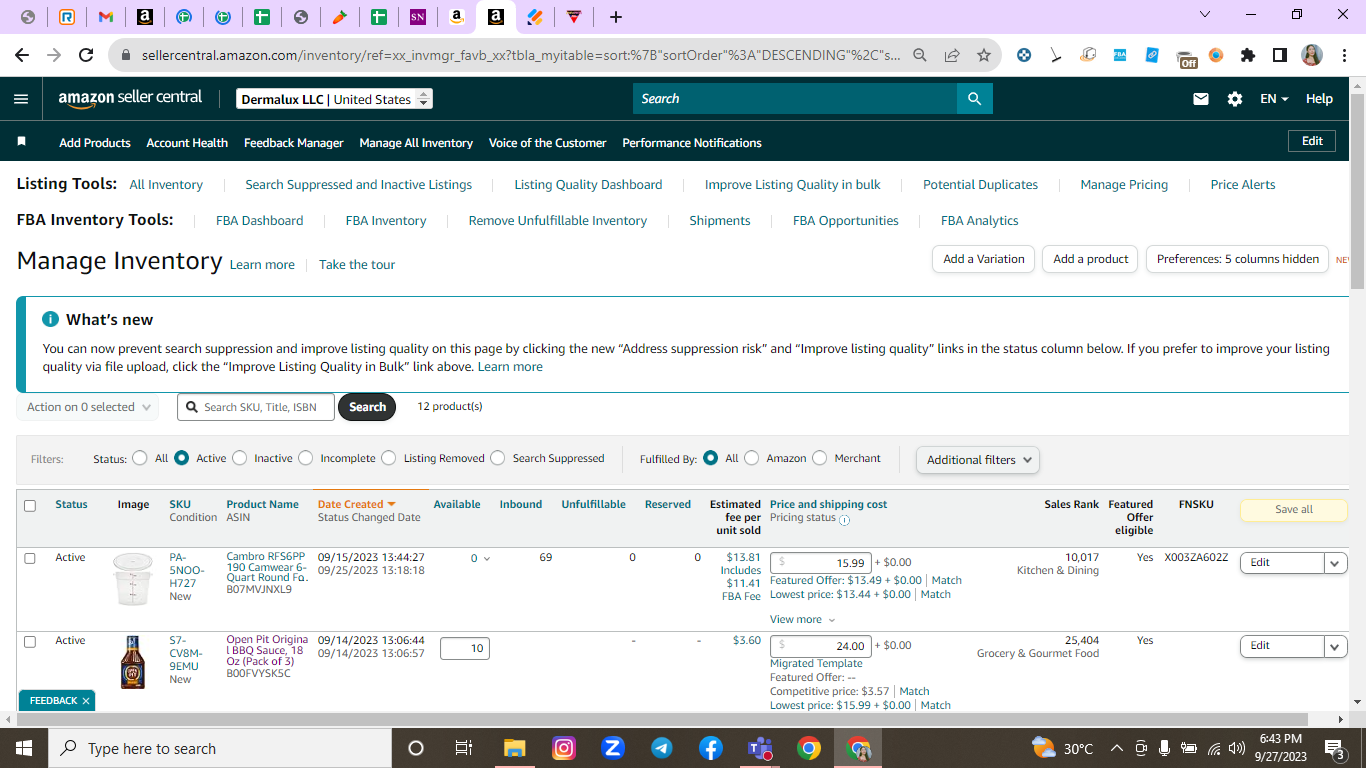Select Fulfilled By Merchant radio button
This screenshot has width=1366, height=768.
click(820, 458)
